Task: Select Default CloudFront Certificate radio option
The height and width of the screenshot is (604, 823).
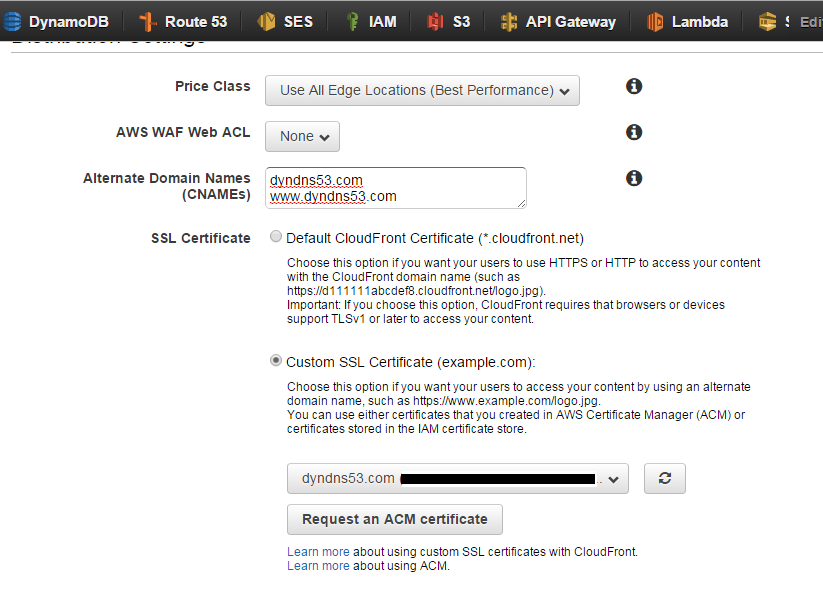Action: tap(276, 238)
